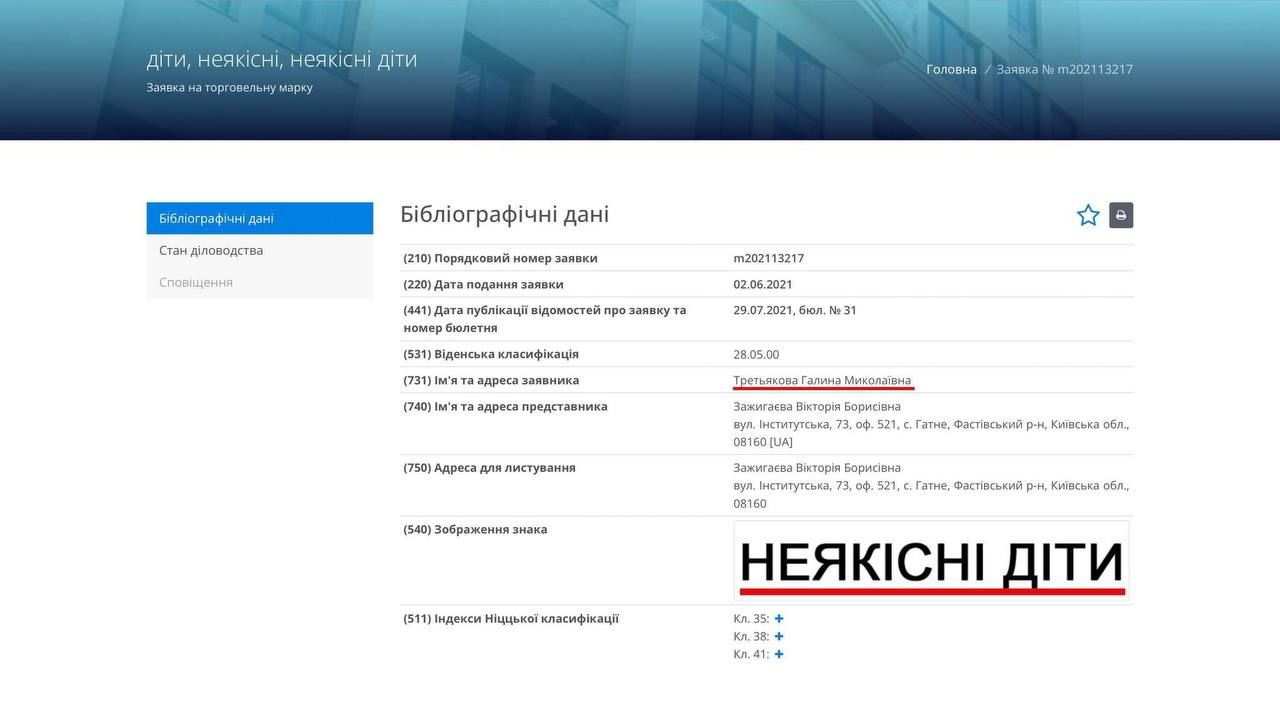Expand the Кл. 35 Nice classification entry
This screenshot has height=703, width=1280.
[778, 618]
